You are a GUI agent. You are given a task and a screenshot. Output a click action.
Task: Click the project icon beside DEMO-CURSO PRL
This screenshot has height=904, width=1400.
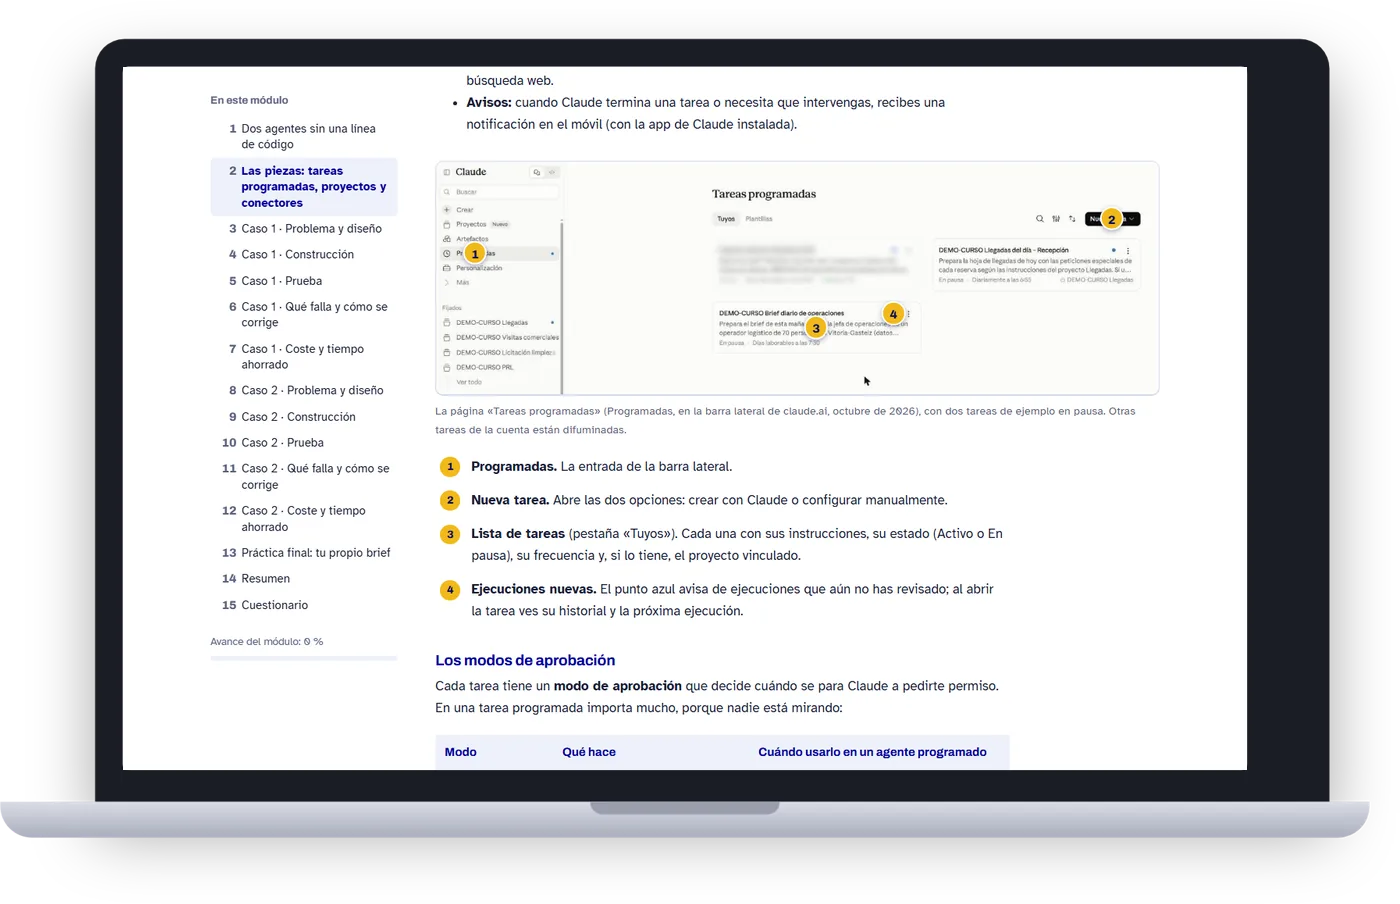tap(447, 367)
